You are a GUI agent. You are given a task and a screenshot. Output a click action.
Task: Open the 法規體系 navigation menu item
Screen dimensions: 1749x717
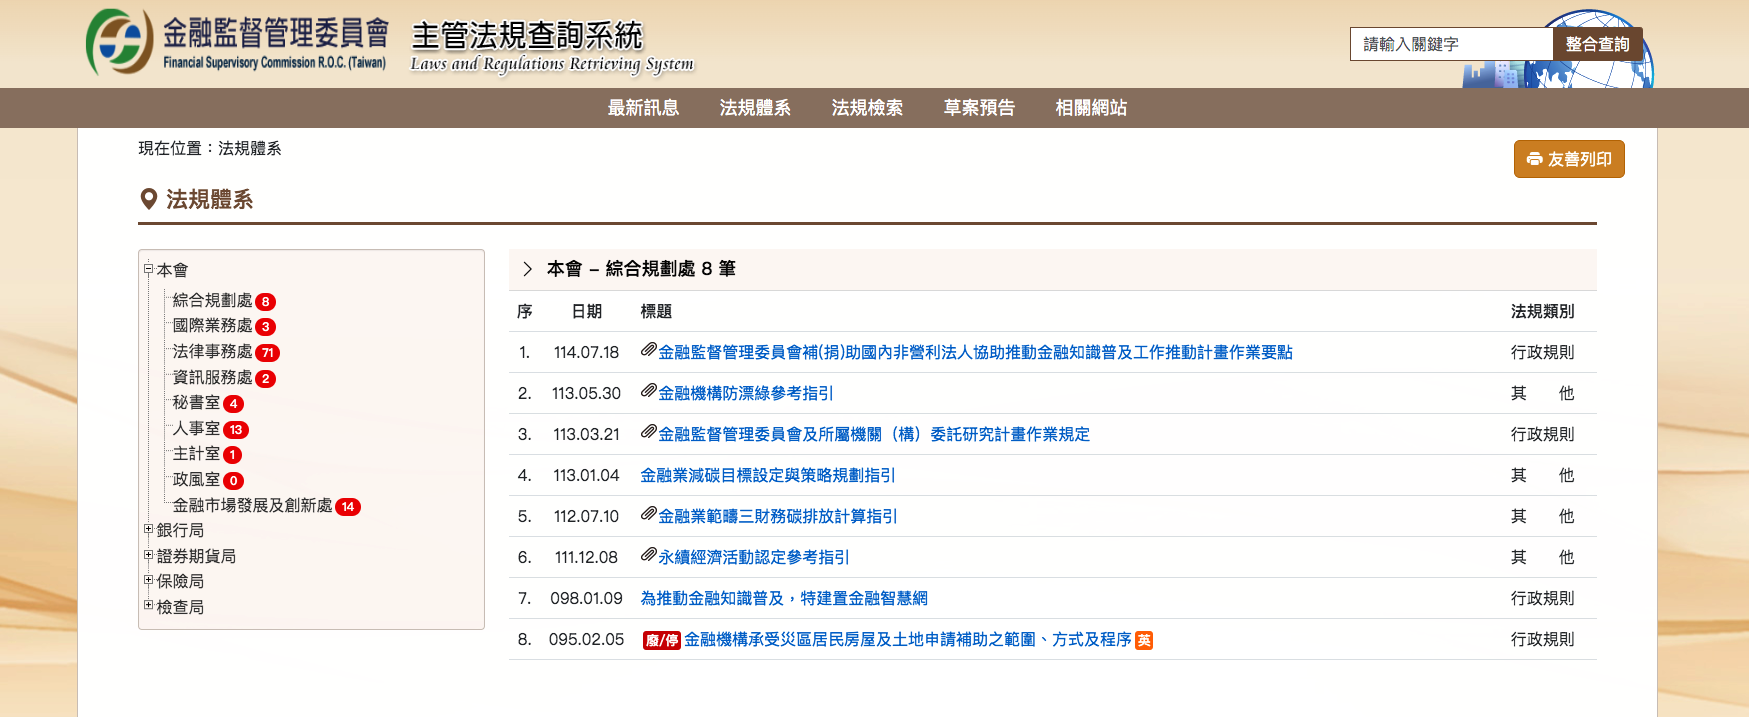click(x=755, y=108)
